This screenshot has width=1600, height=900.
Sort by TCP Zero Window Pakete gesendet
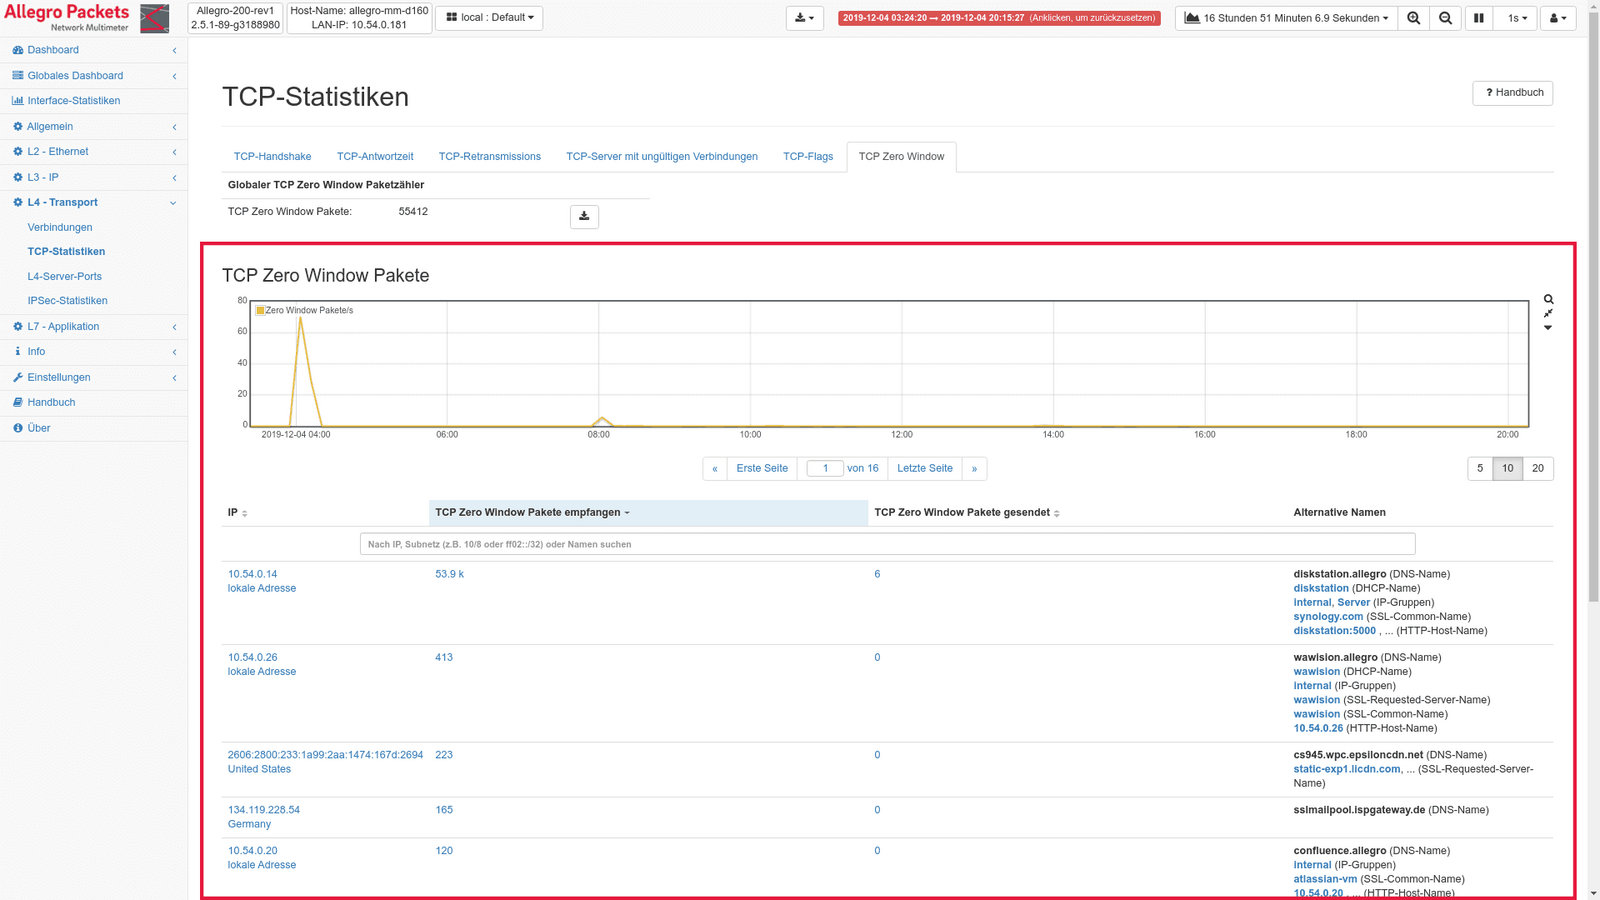click(966, 512)
